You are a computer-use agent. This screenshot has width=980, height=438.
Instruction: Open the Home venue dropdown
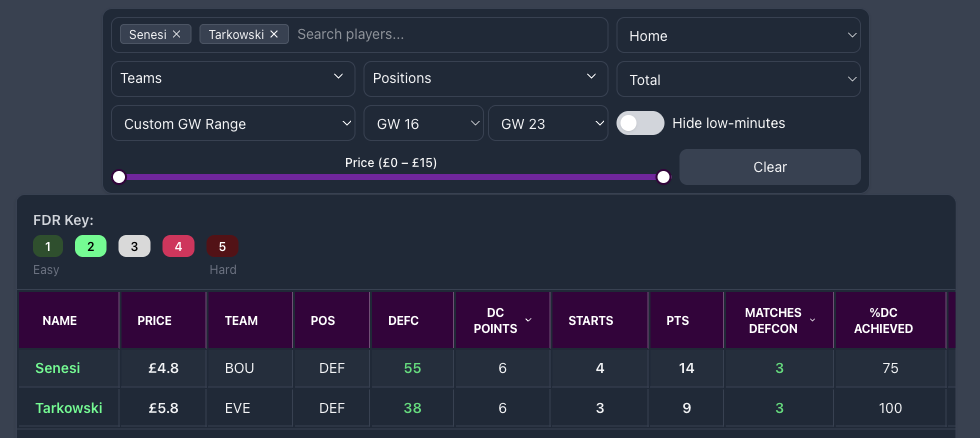738,36
